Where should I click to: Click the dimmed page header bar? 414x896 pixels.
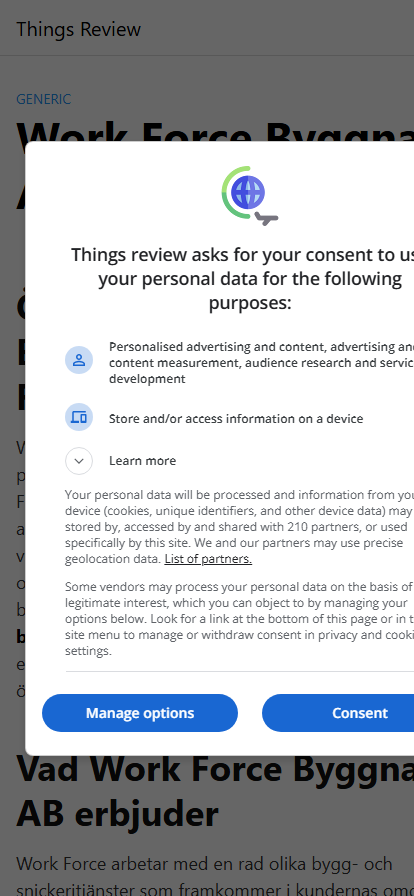point(207,28)
